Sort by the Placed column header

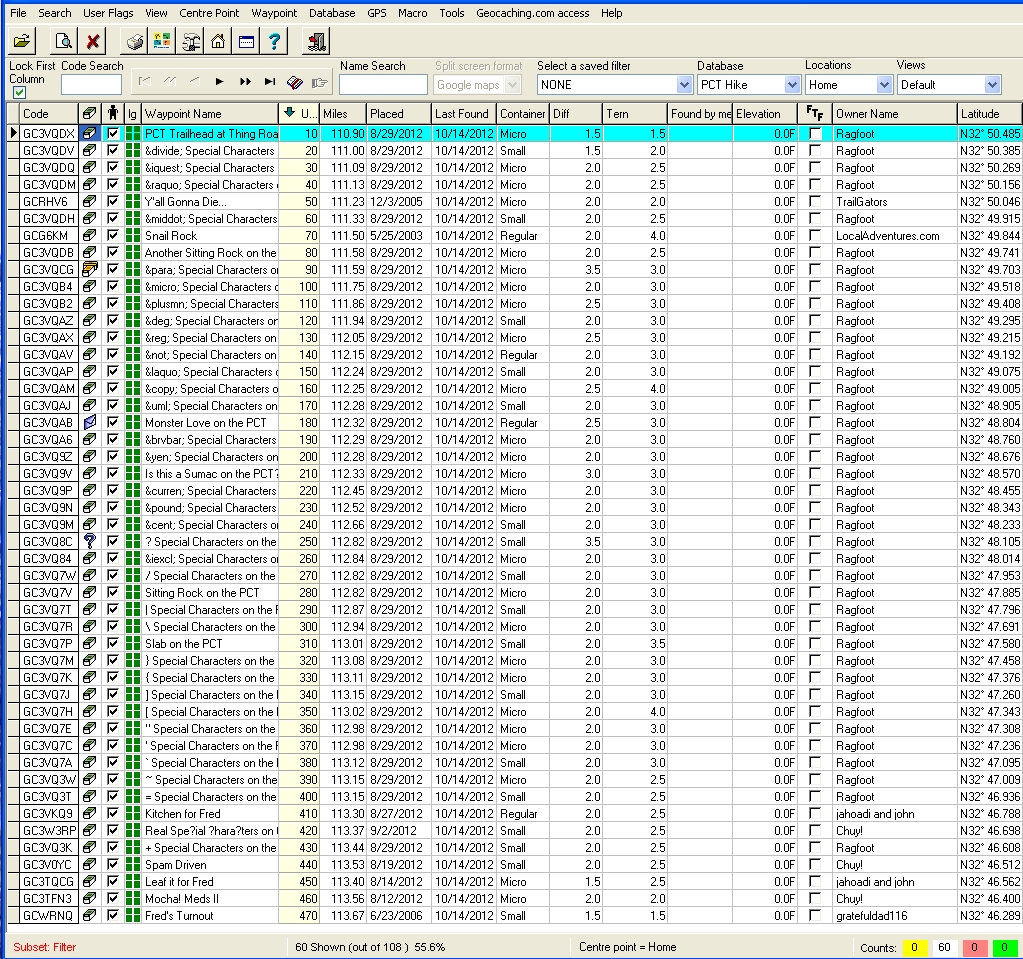click(x=398, y=114)
